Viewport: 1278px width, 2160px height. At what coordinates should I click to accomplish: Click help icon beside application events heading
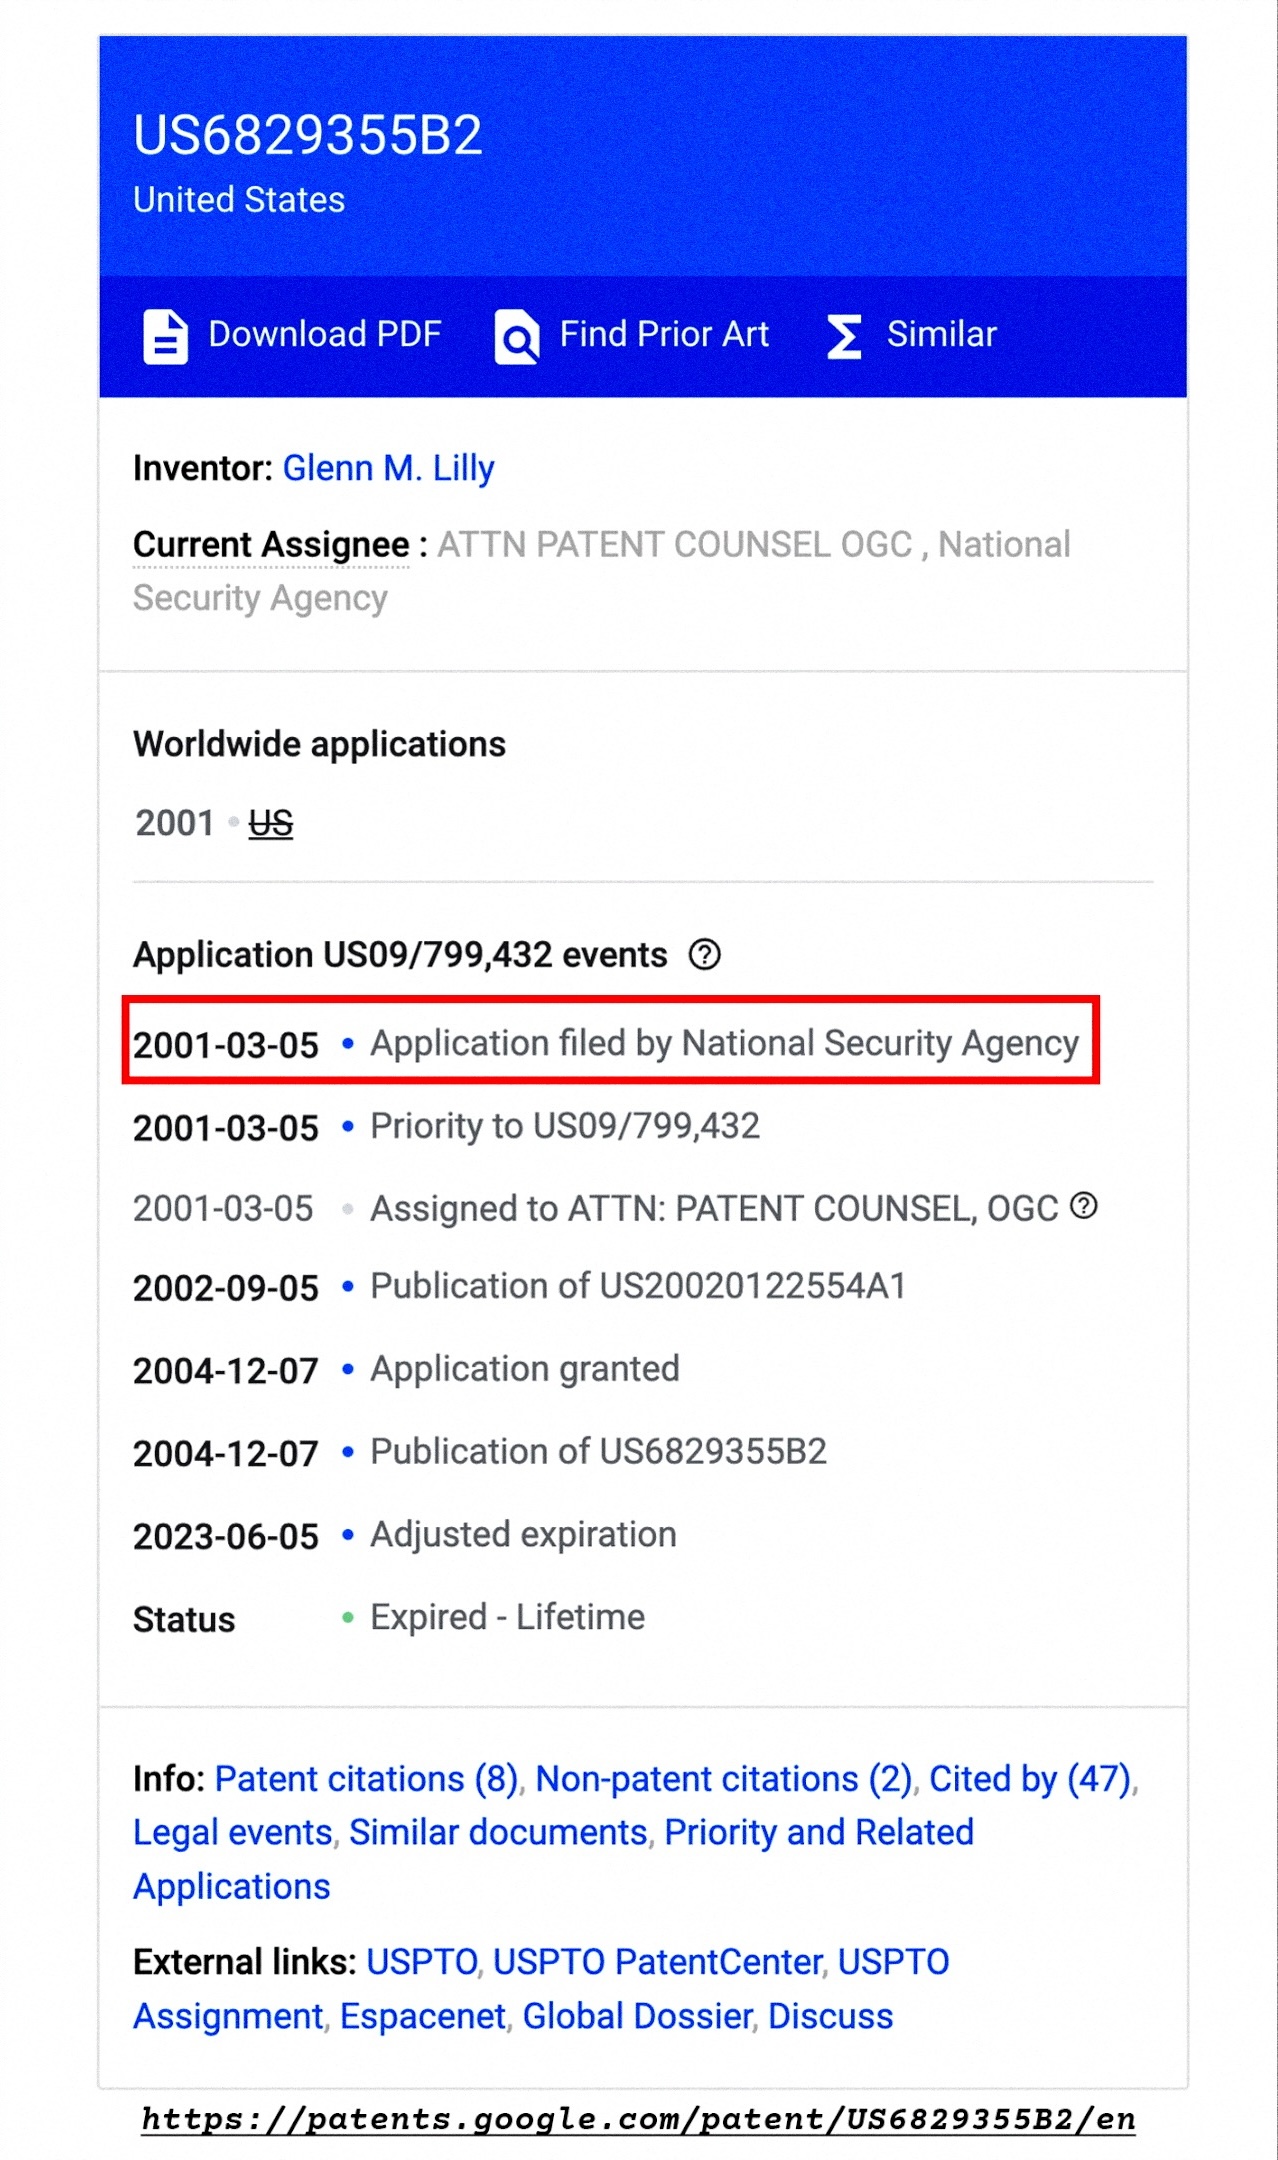click(704, 955)
